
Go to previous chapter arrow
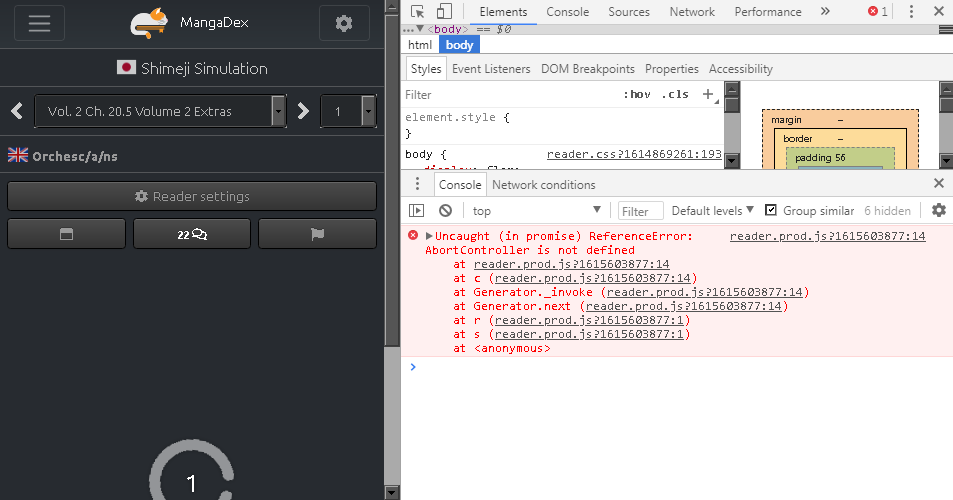(x=17, y=111)
